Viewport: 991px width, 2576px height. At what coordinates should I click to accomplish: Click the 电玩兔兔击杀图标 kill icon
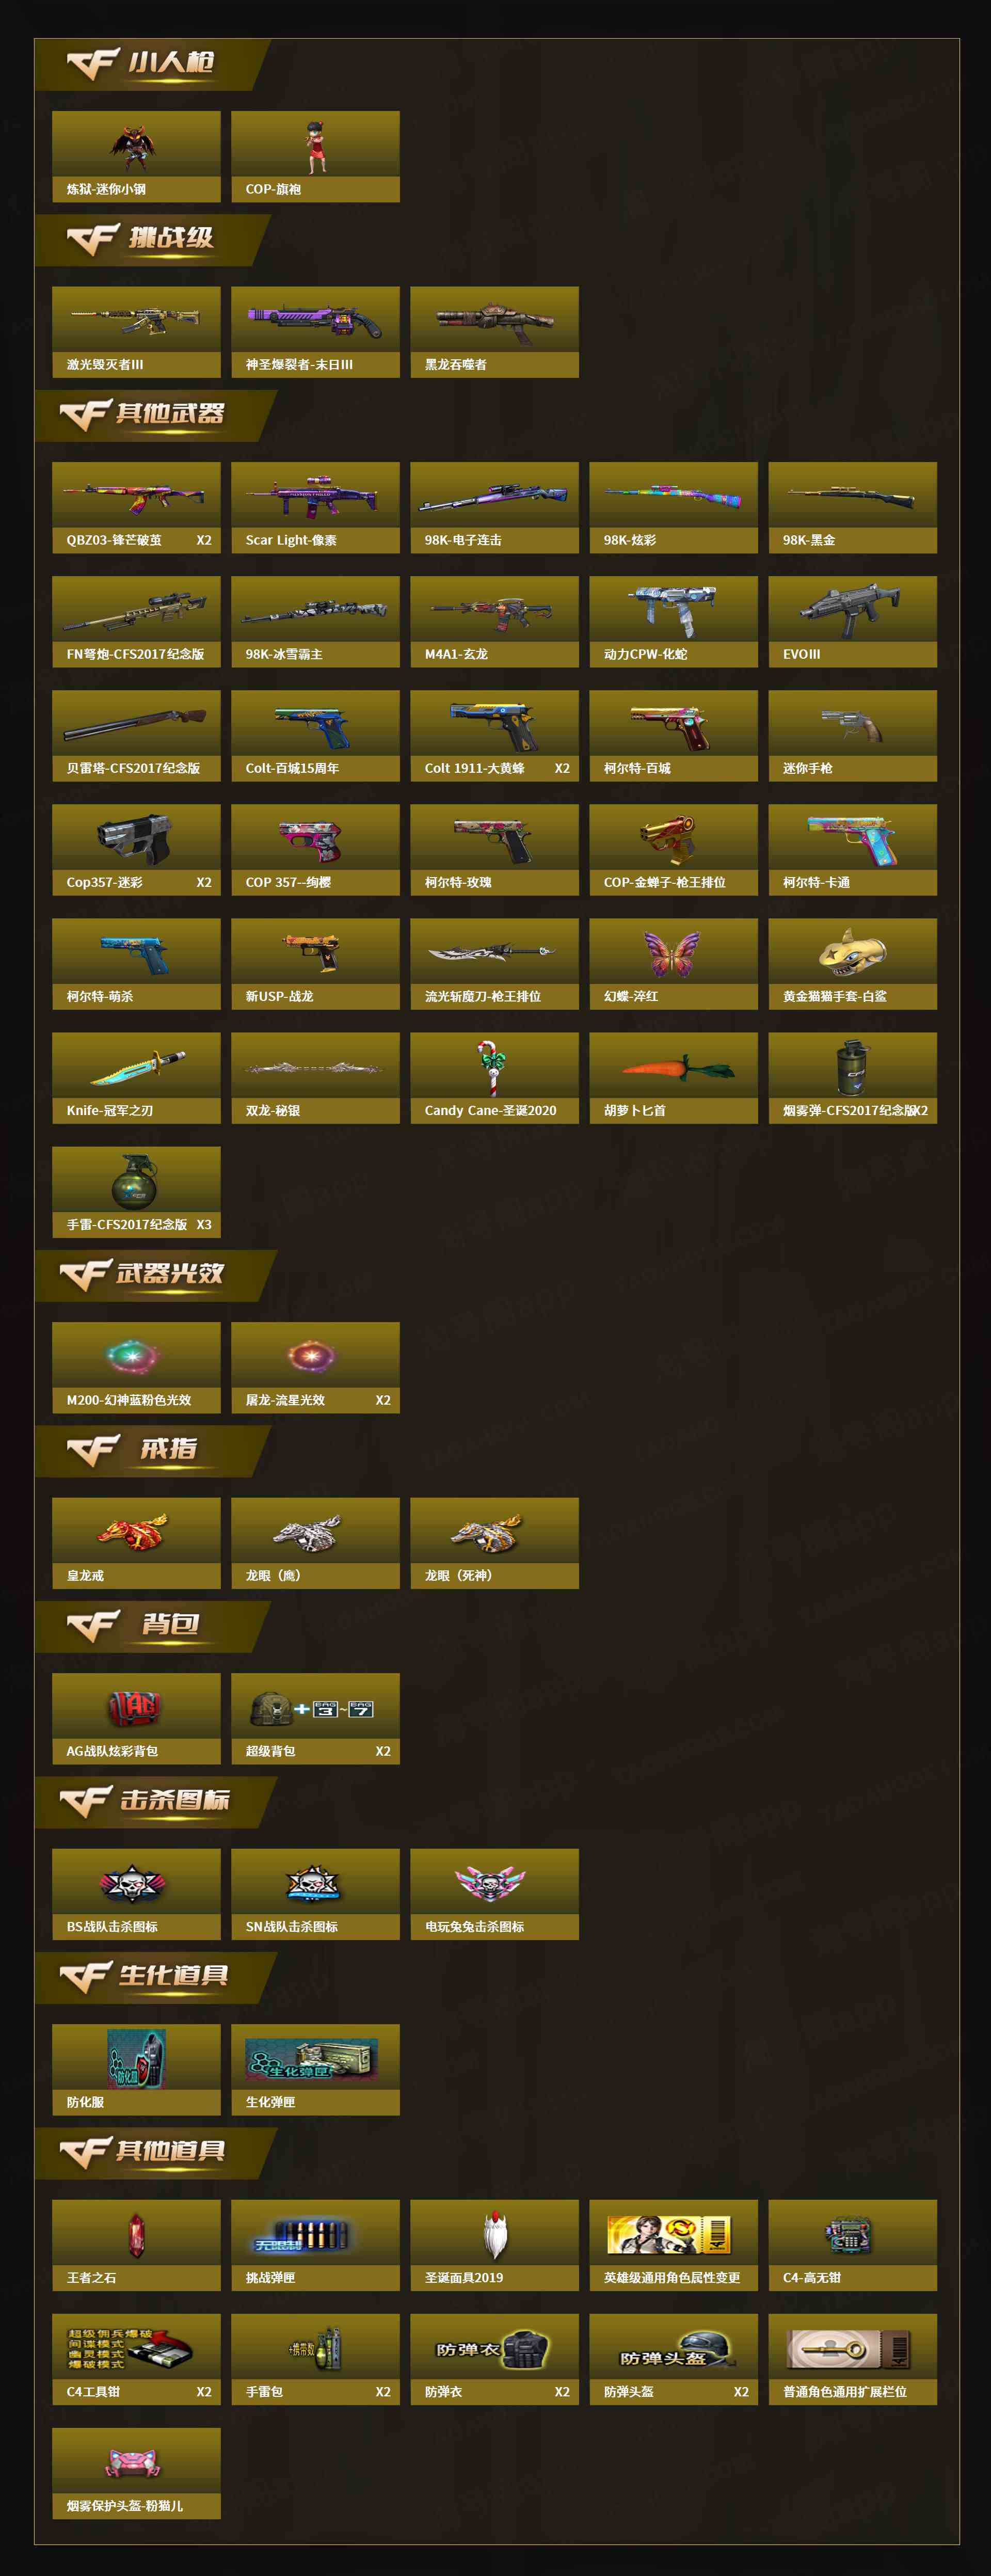pyautogui.click(x=494, y=1894)
